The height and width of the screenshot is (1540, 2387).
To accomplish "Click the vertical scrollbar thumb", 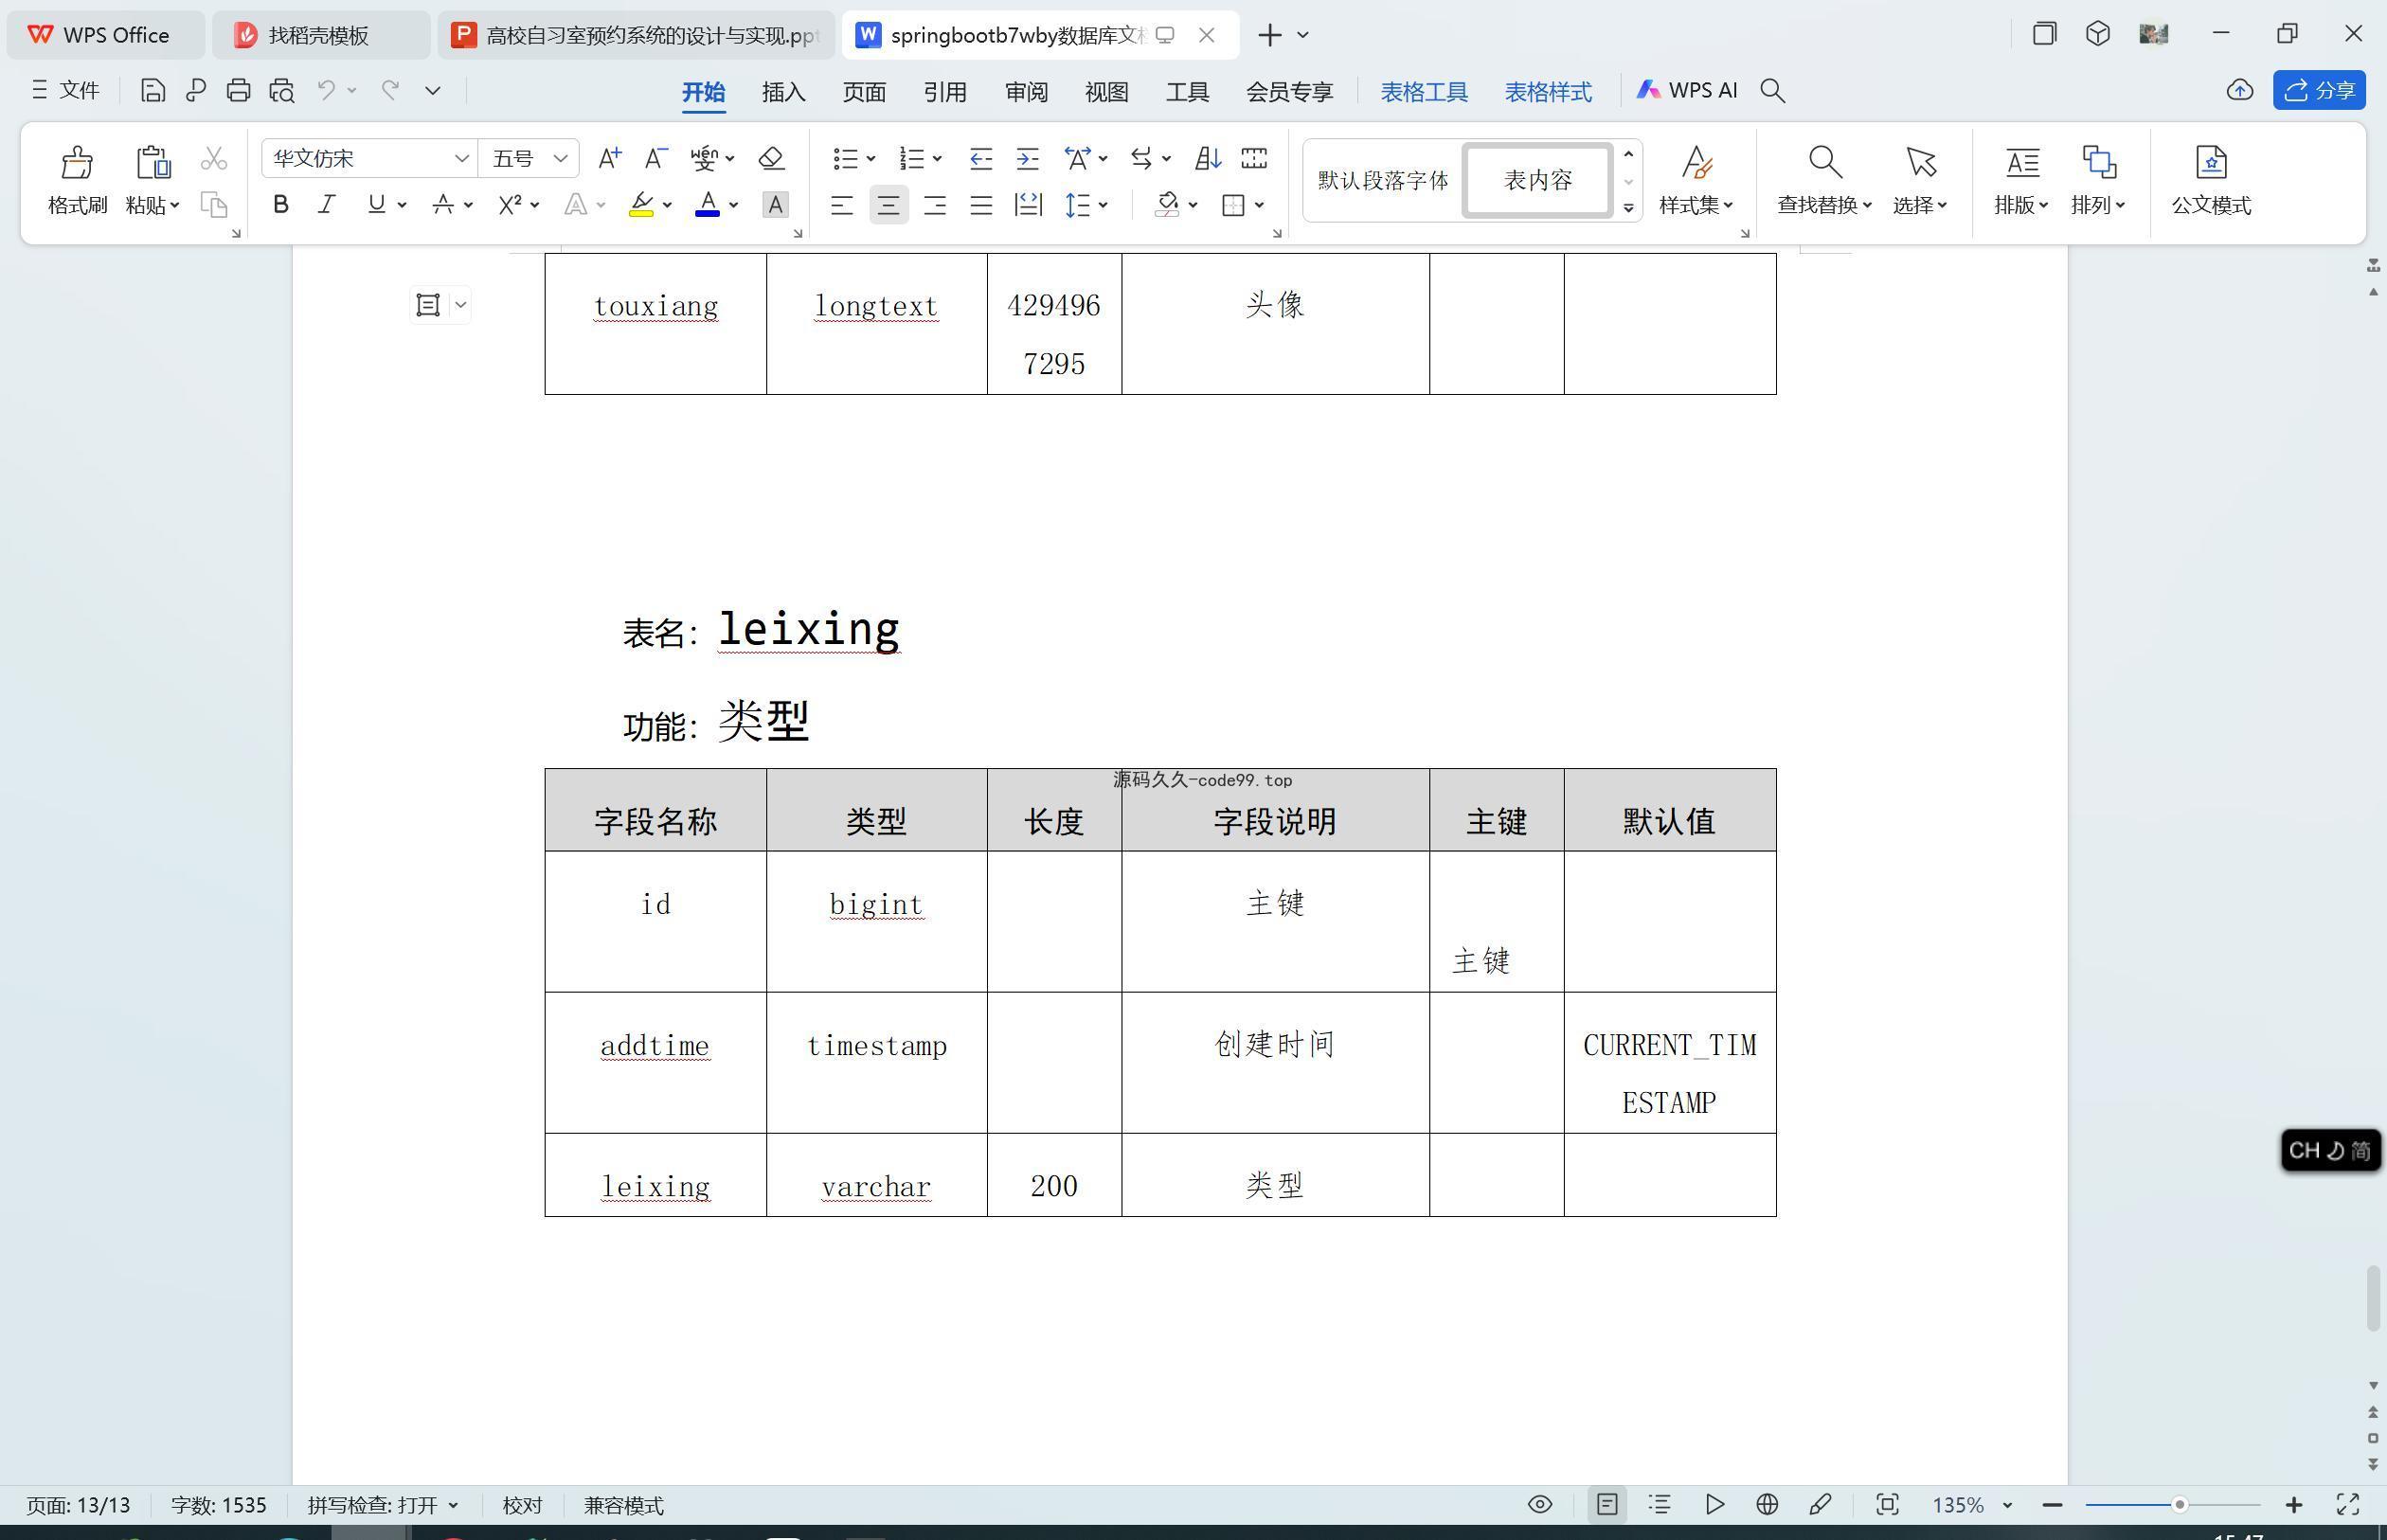I will click(2372, 1299).
